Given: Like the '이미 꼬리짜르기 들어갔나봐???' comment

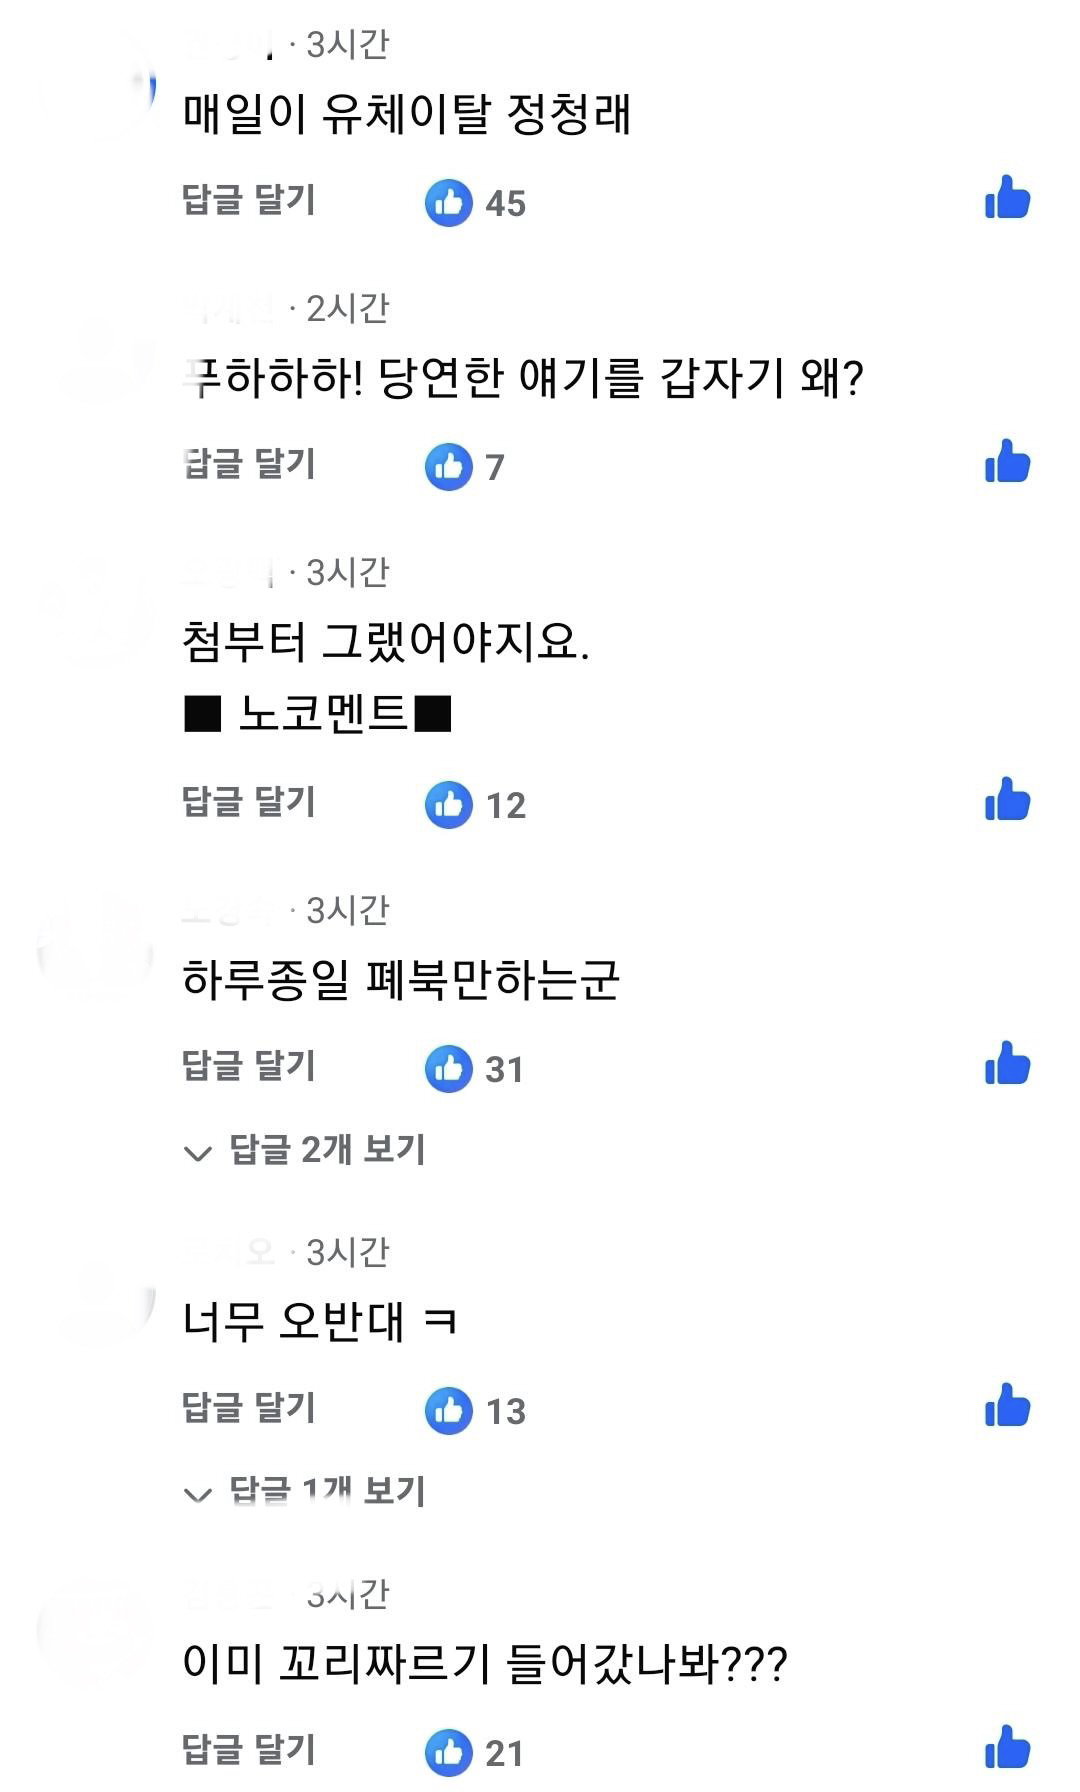Looking at the screenshot, I should 1007,1748.
